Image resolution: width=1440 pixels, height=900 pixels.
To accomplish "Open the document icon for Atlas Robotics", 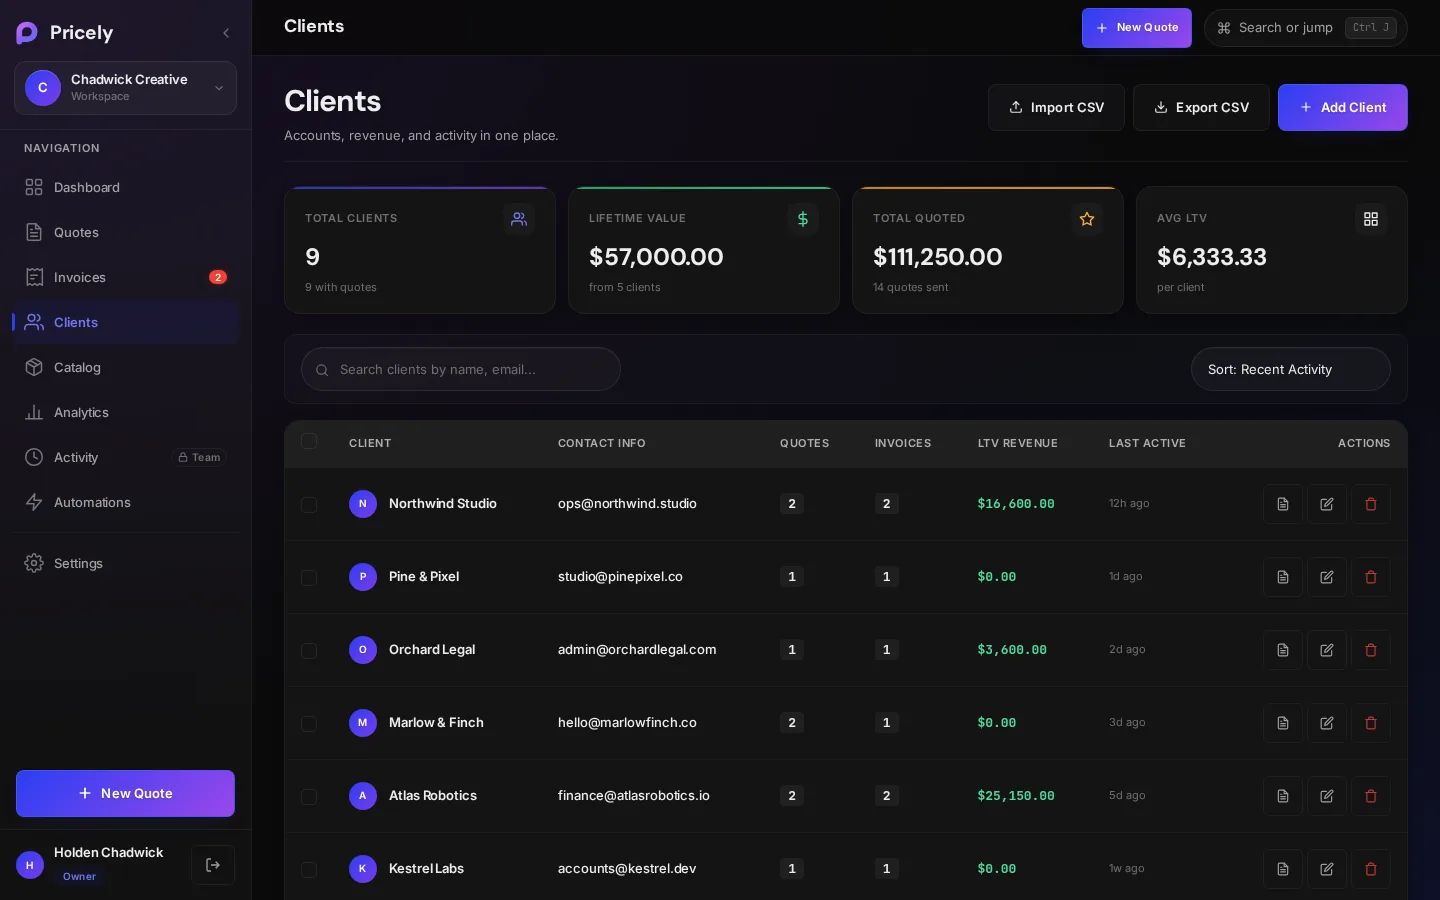I will 1282,796.
